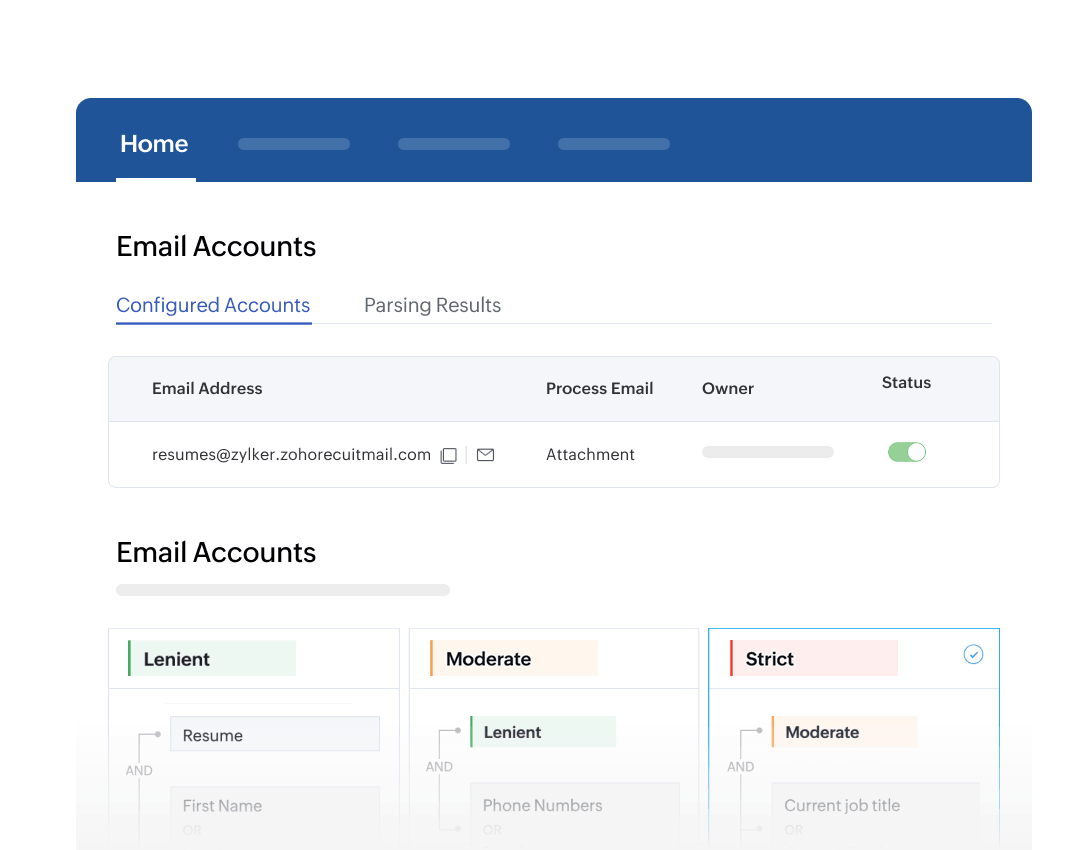The width and height of the screenshot is (1084, 850).
Task: Open second placeholder tab after Home
Action: [x=454, y=144]
